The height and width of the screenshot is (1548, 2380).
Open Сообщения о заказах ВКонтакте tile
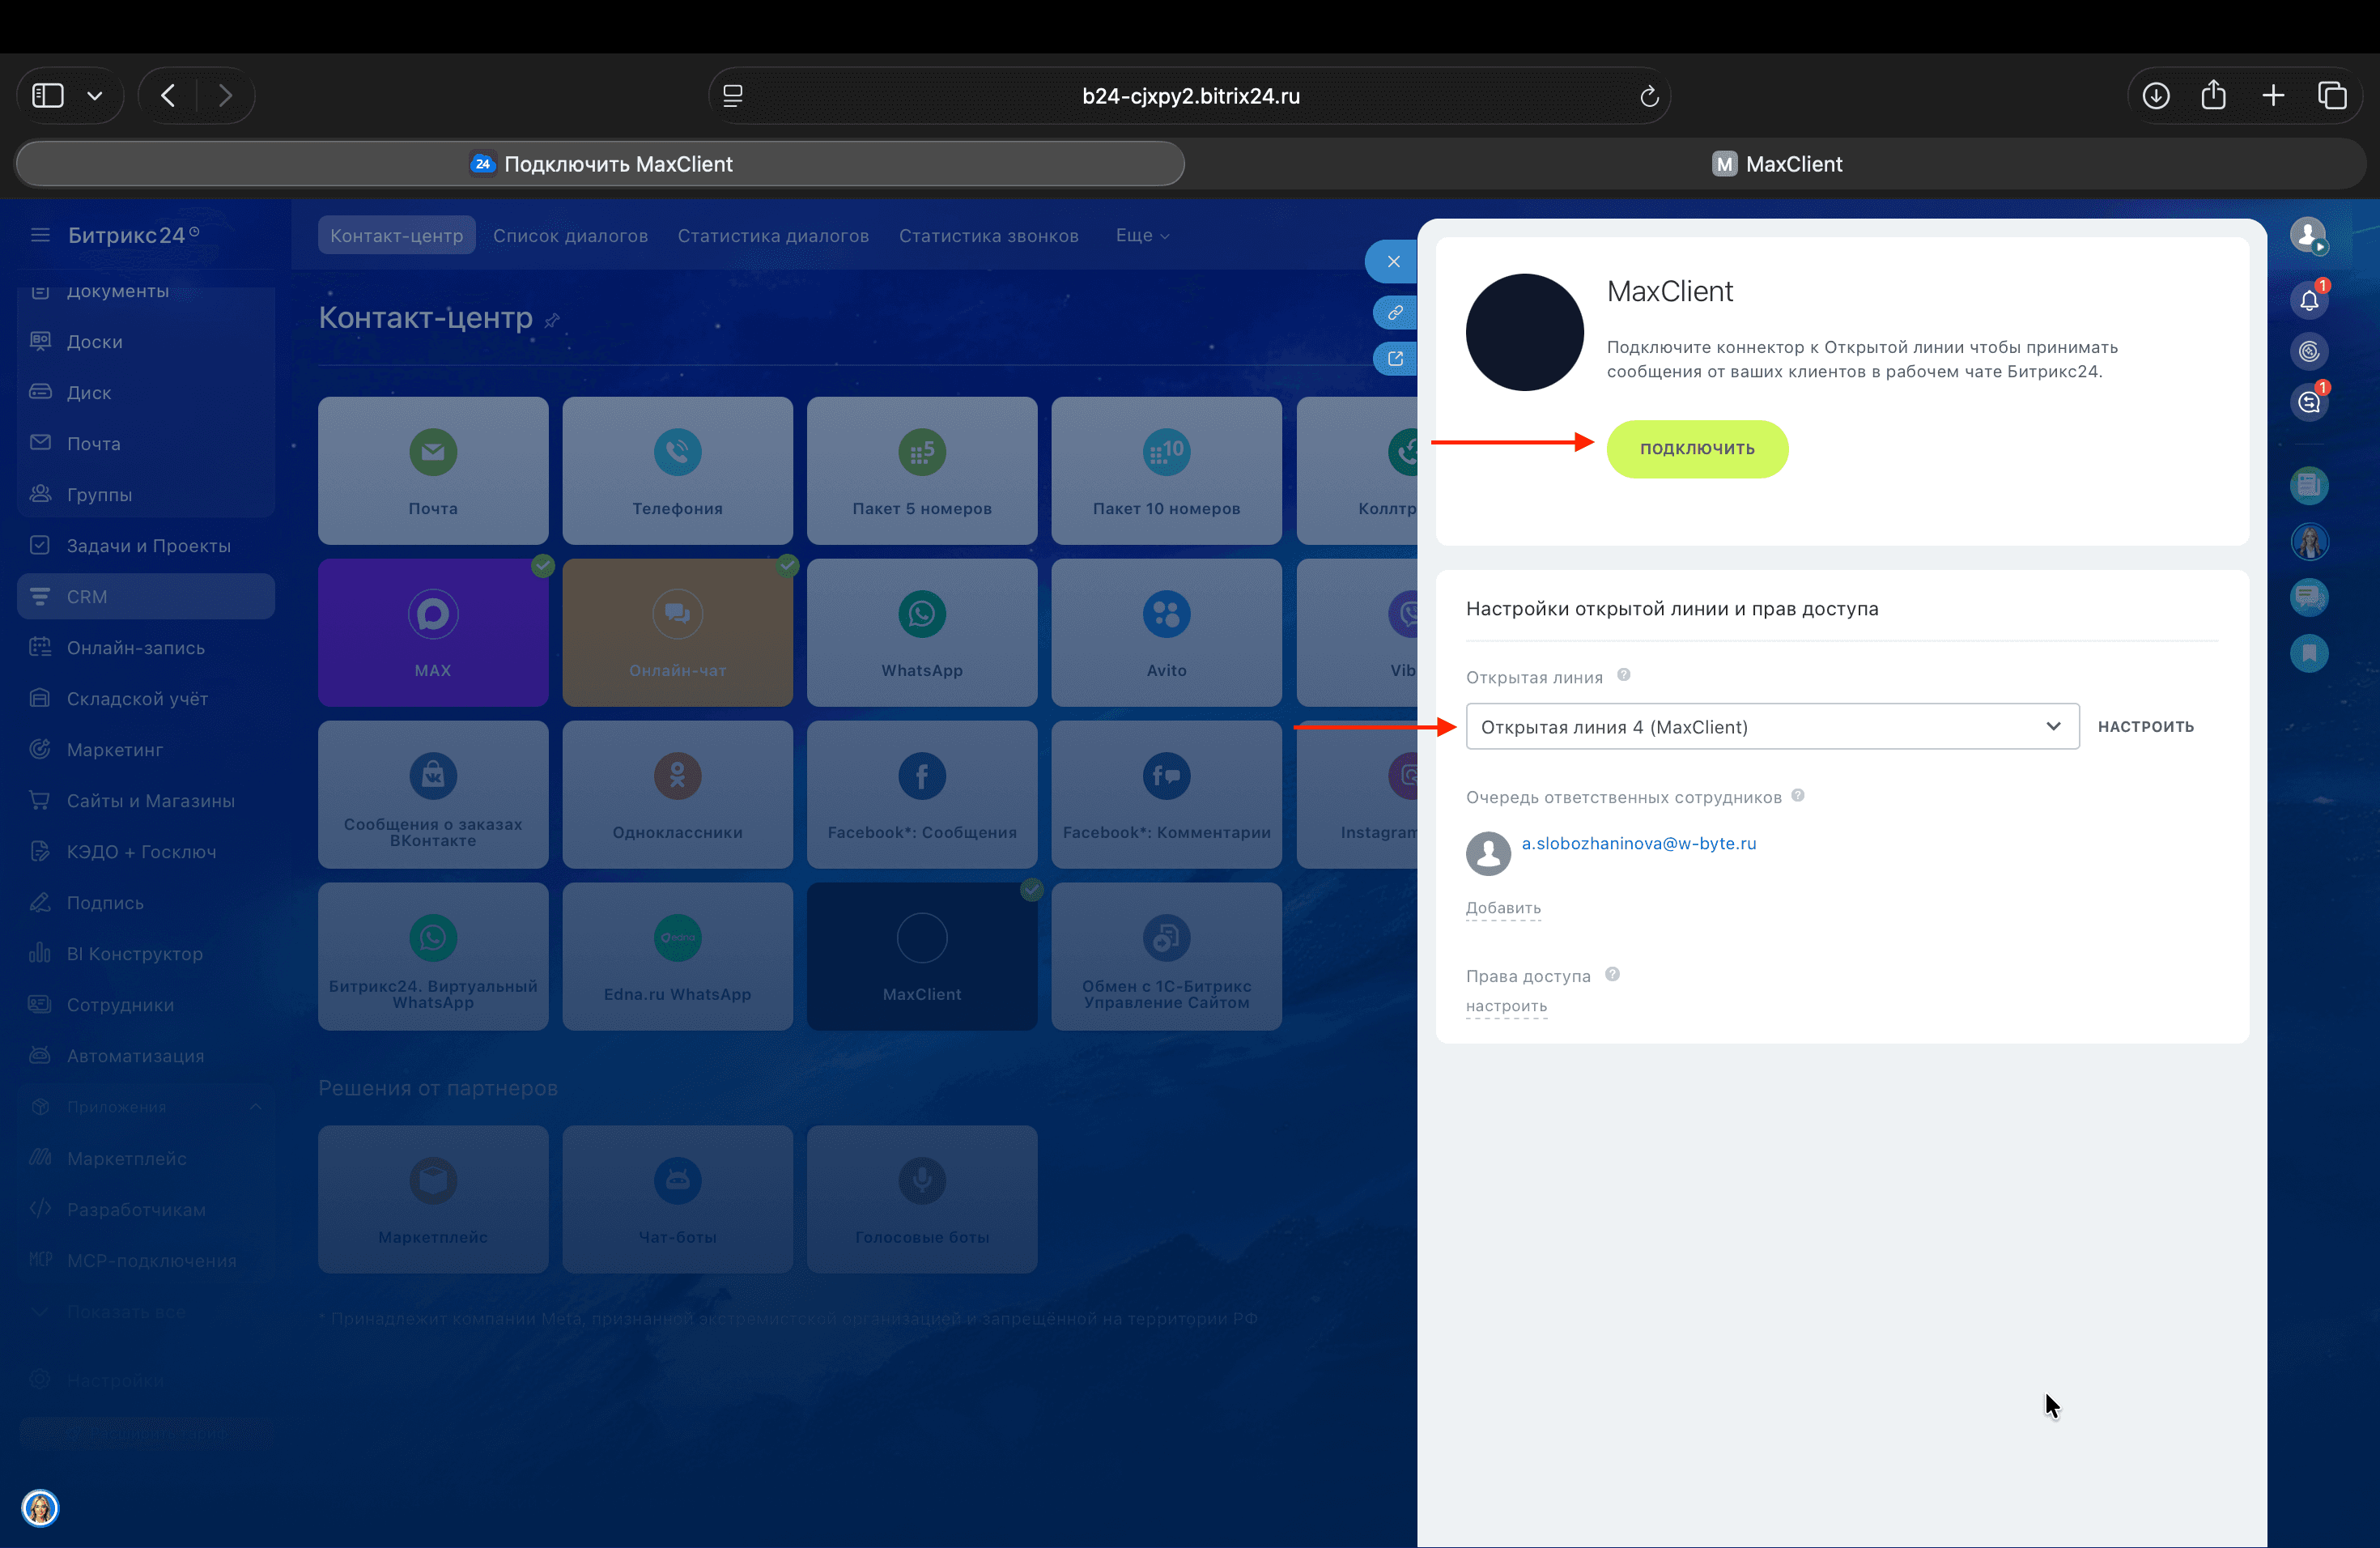(x=433, y=795)
